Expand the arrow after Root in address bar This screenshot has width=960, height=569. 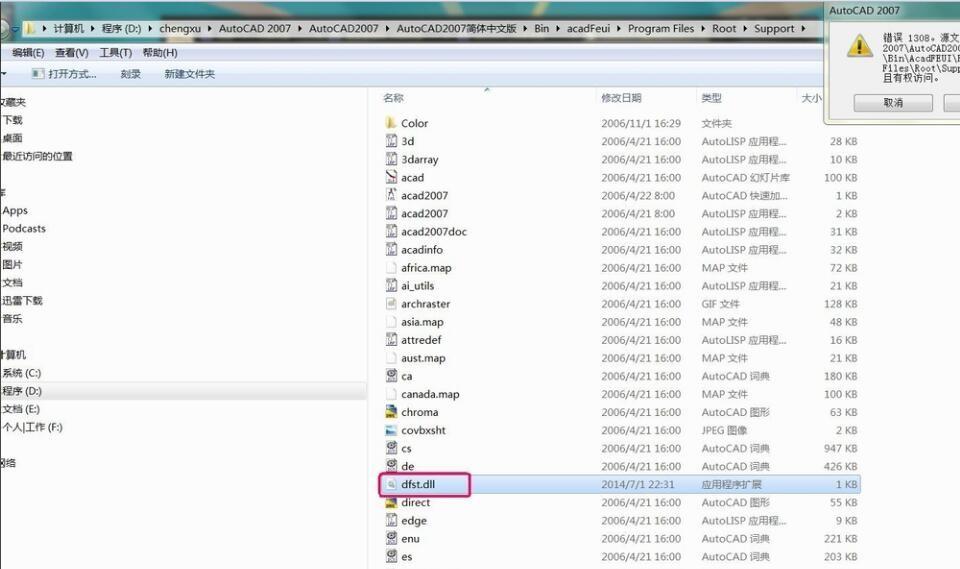coord(745,28)
